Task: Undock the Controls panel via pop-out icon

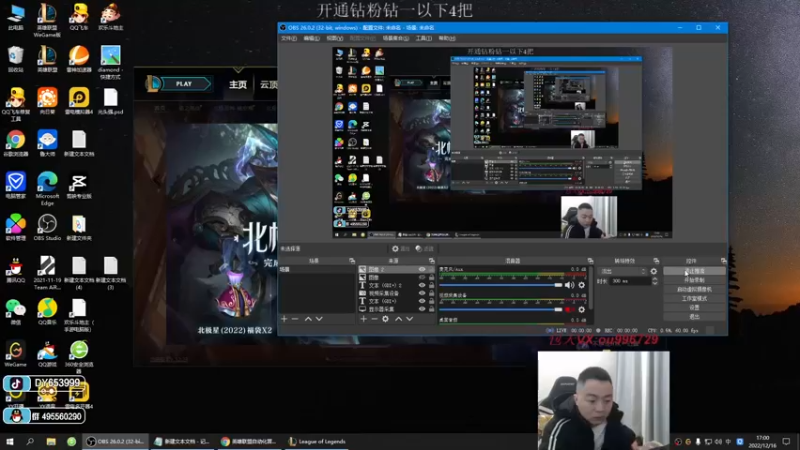Action: coord(723,261)
